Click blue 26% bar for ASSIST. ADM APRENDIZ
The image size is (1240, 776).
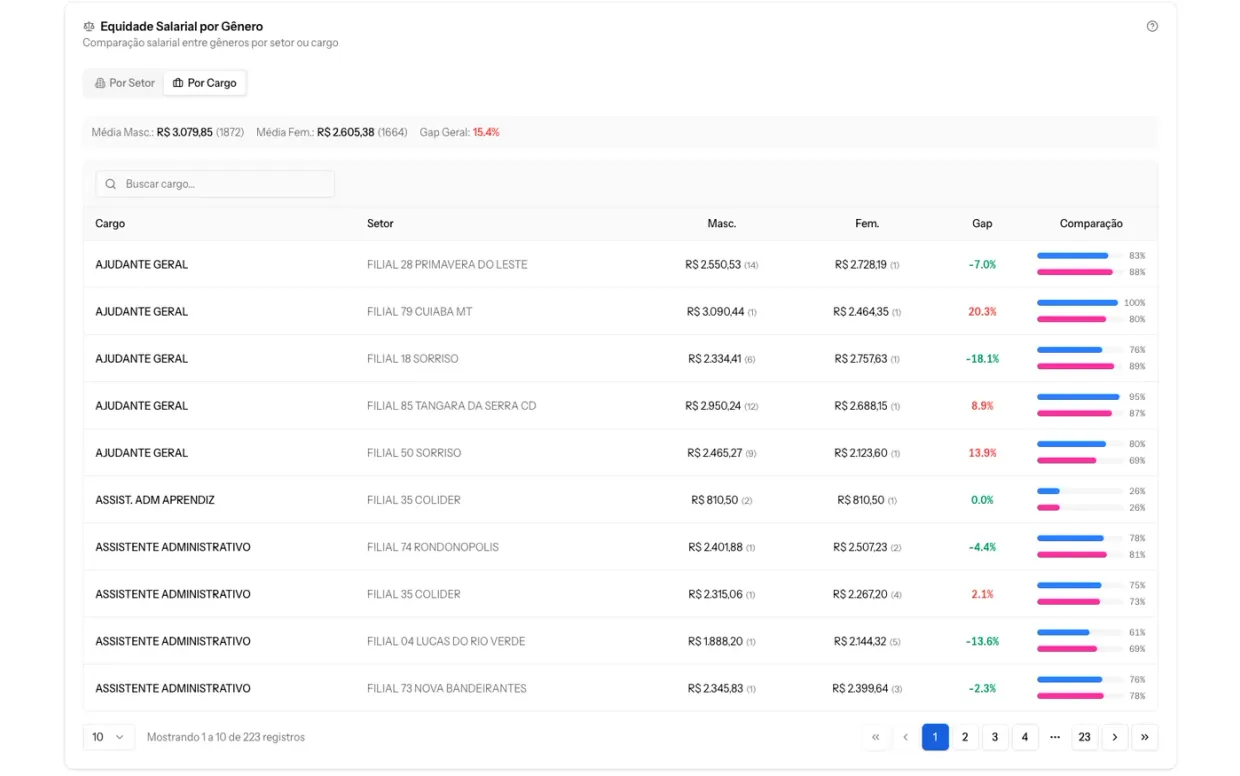point(1048,491)
